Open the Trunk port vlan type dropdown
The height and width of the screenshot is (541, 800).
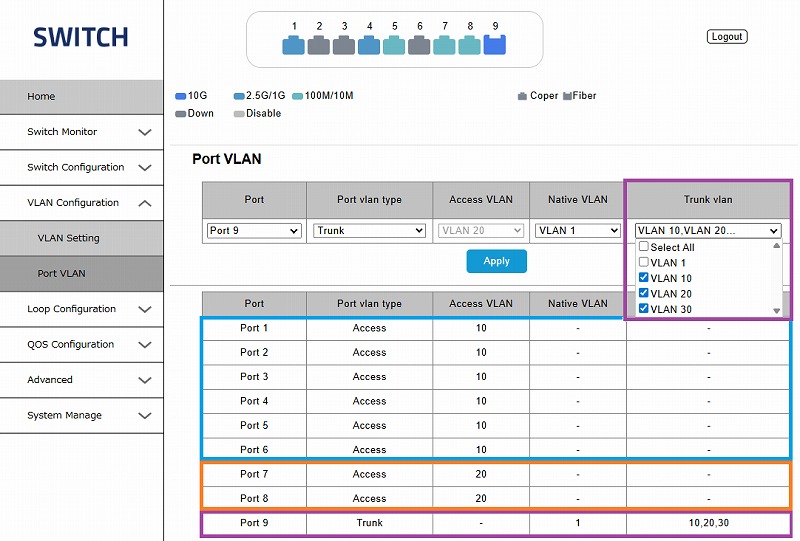[x=369, y=231]
